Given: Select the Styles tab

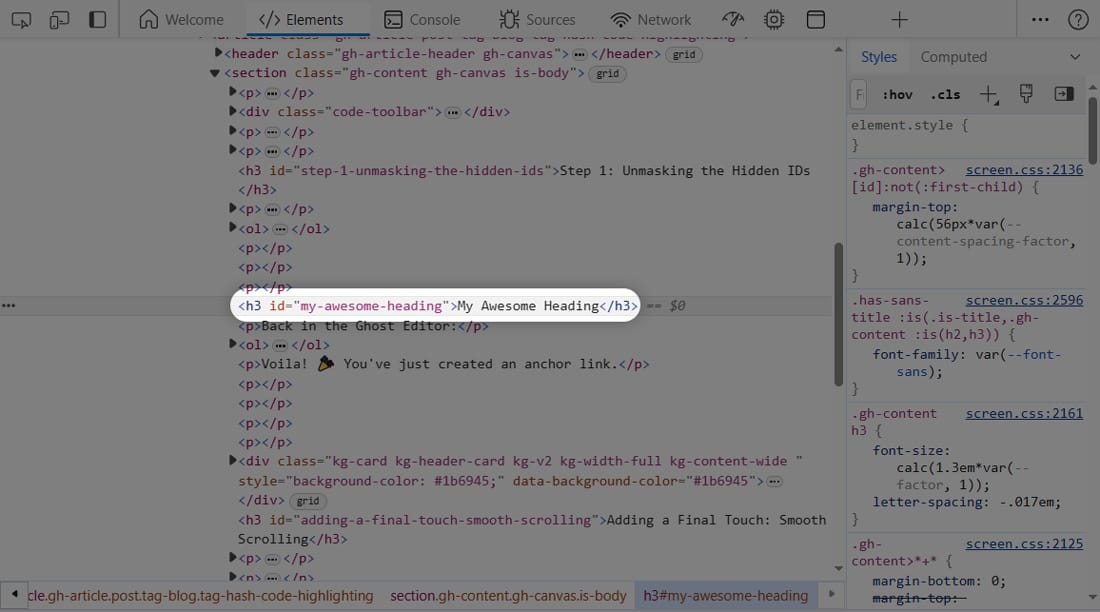Looking at the screenshot, I should tap(878, 57).
